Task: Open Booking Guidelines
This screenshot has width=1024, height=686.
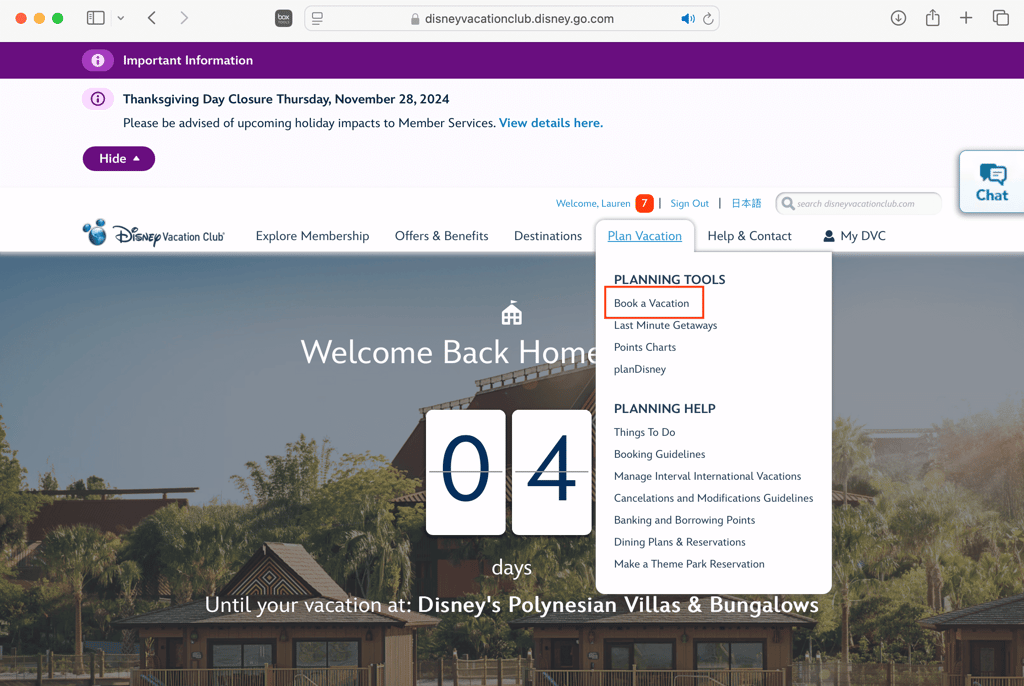Action: coord(660,454)
